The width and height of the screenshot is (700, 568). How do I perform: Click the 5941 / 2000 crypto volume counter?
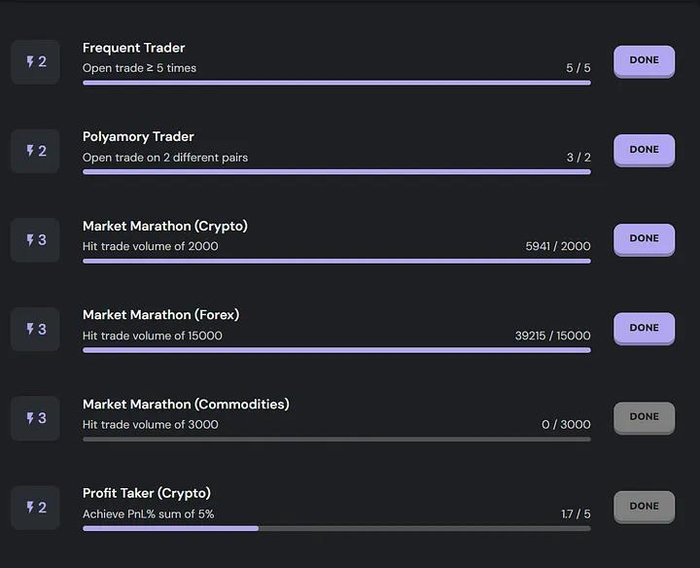click(557, 246)
